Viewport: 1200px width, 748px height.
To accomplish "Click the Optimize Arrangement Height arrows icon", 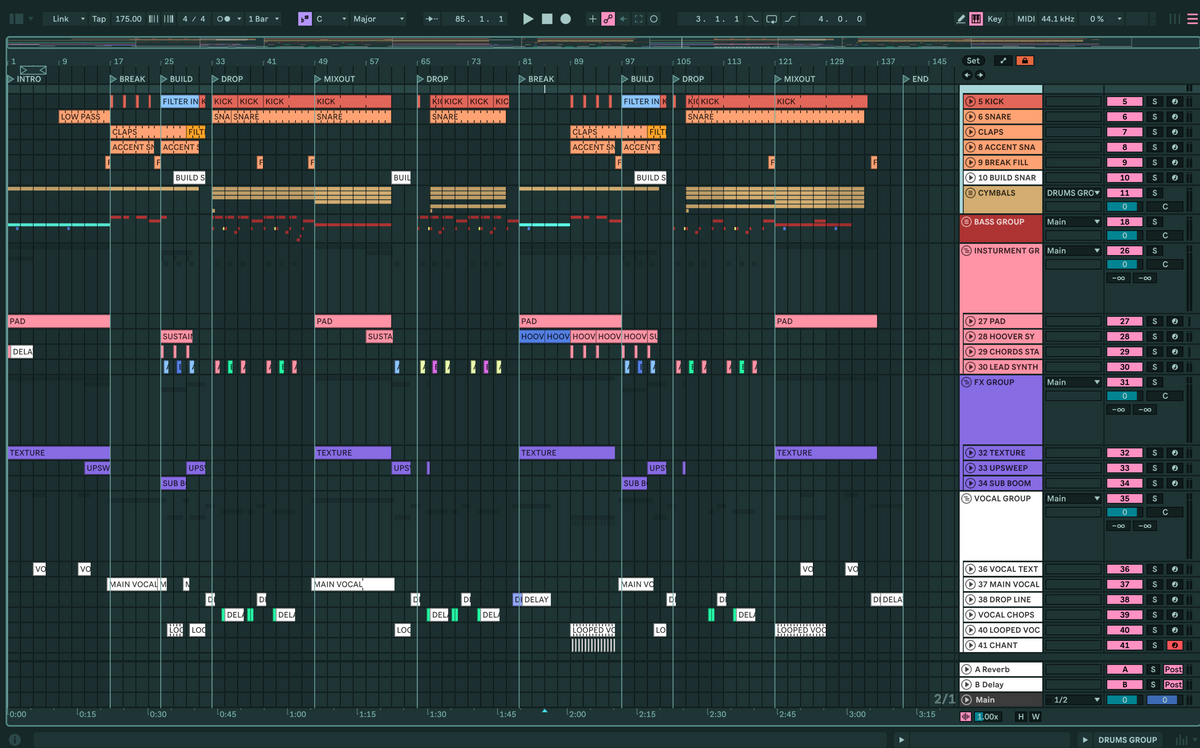I will coord(1002,61).
